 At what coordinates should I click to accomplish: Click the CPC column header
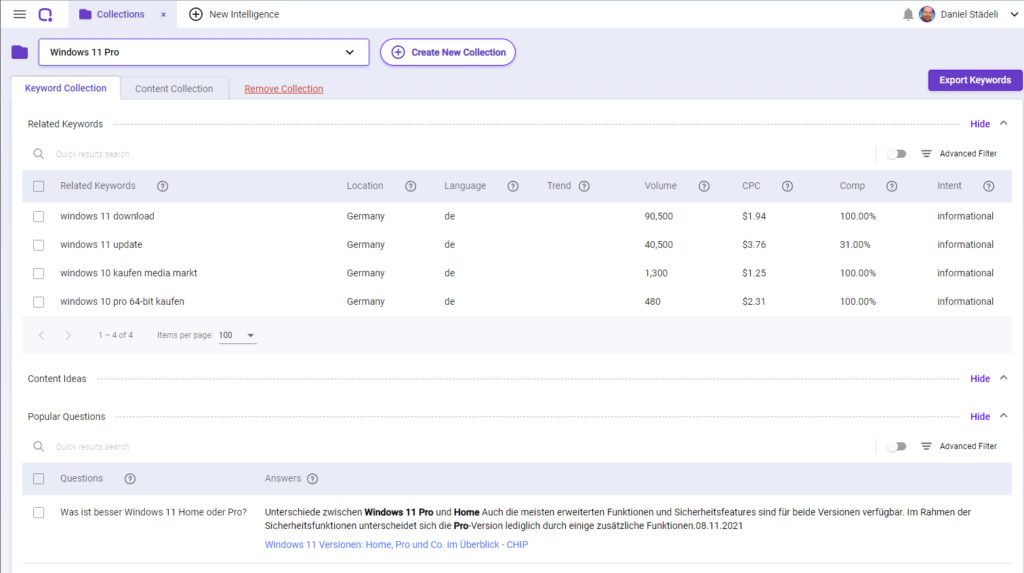[x=751, y=186]
